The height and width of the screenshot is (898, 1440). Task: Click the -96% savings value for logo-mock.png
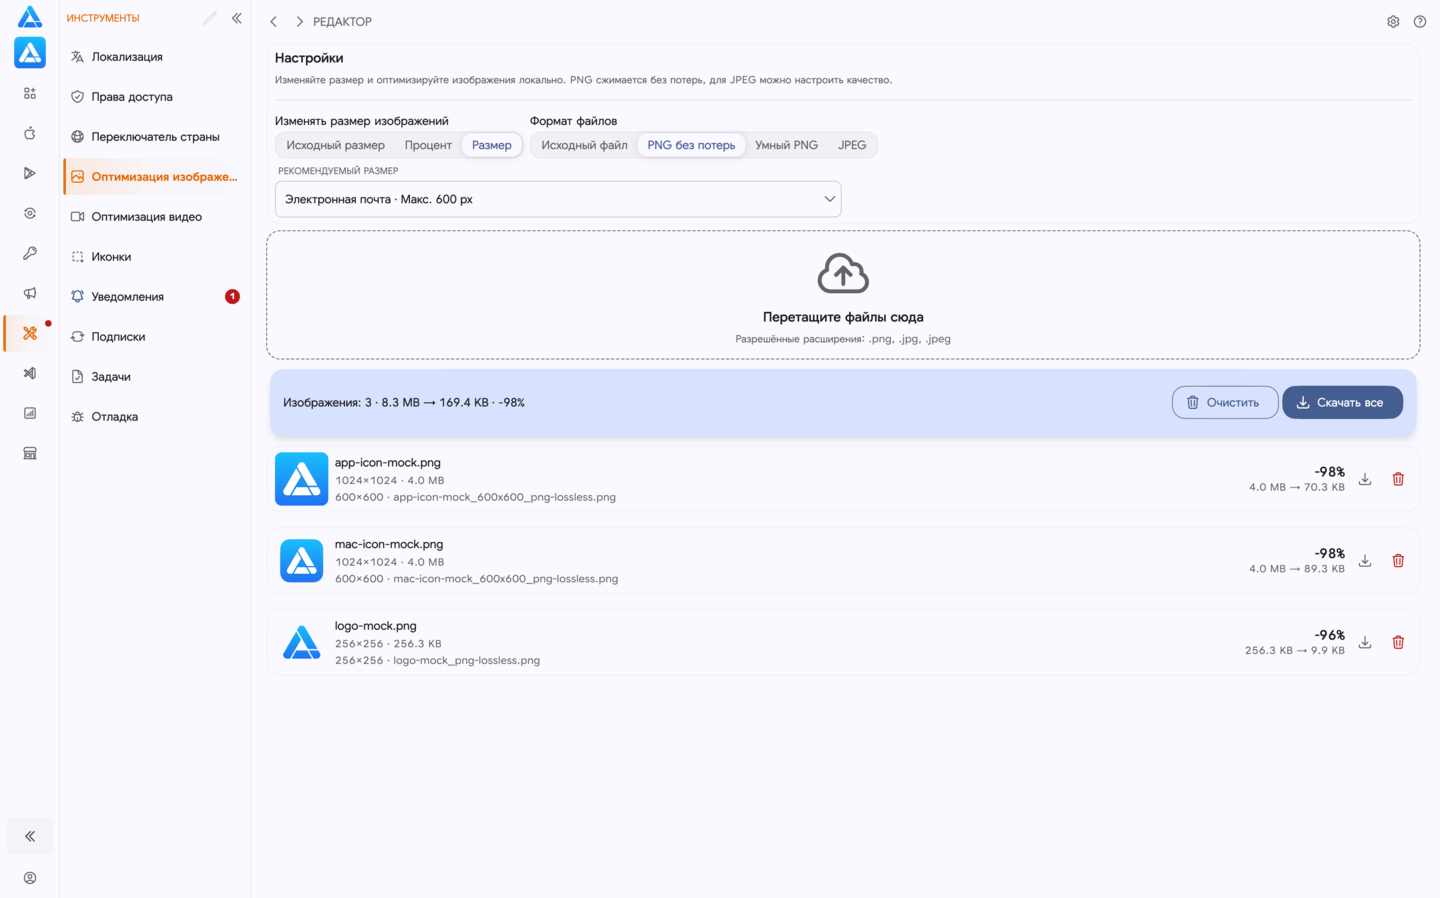[x=1330, y=635]
